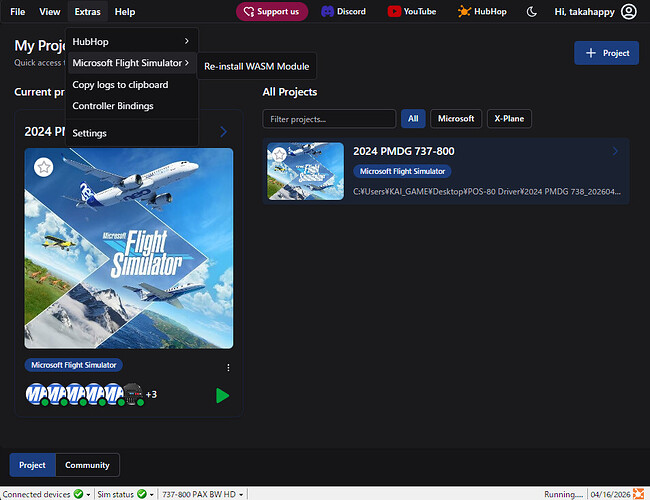Open the Discord link
Viewport: 650px width, 500px height.
pyautogui.click(x=344, y=12)
